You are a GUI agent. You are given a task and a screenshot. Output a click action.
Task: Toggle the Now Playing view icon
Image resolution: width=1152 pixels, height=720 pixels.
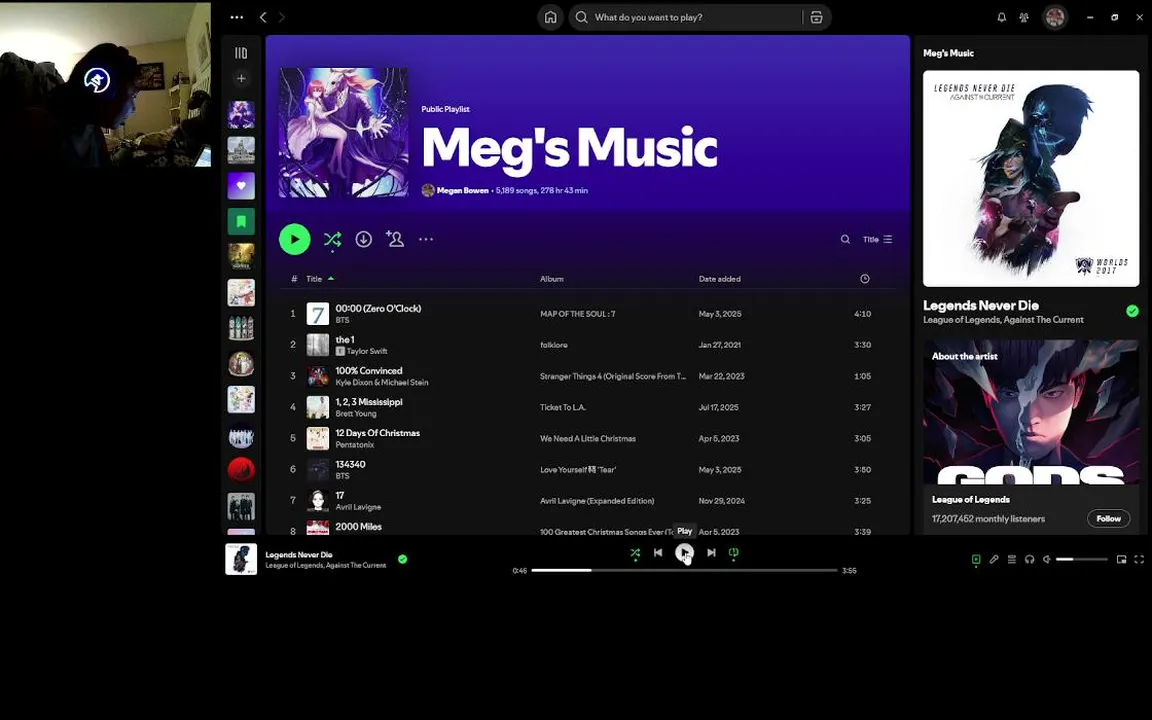(x=976, y=559)
